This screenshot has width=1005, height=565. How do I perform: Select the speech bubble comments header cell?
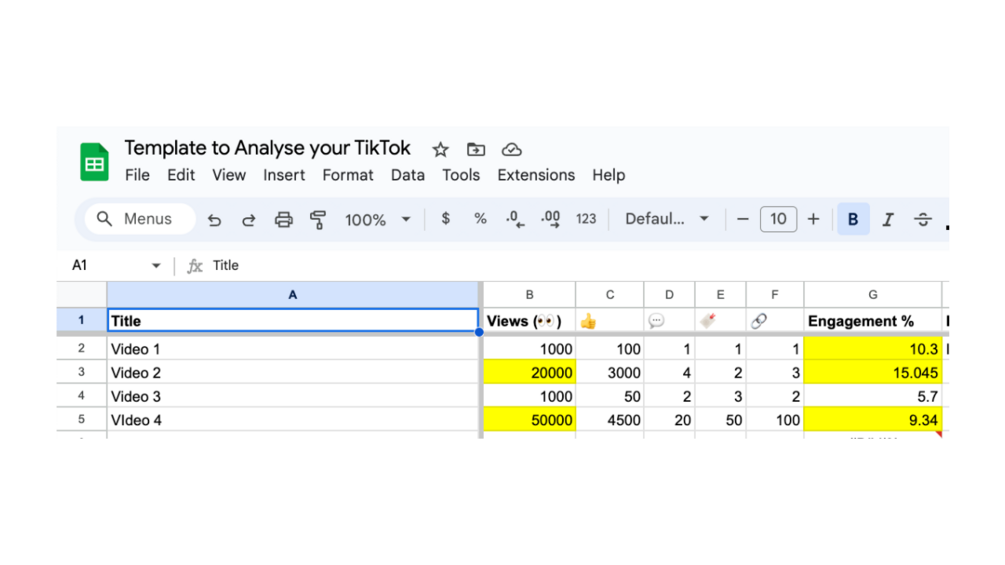(x=669, y=321)
